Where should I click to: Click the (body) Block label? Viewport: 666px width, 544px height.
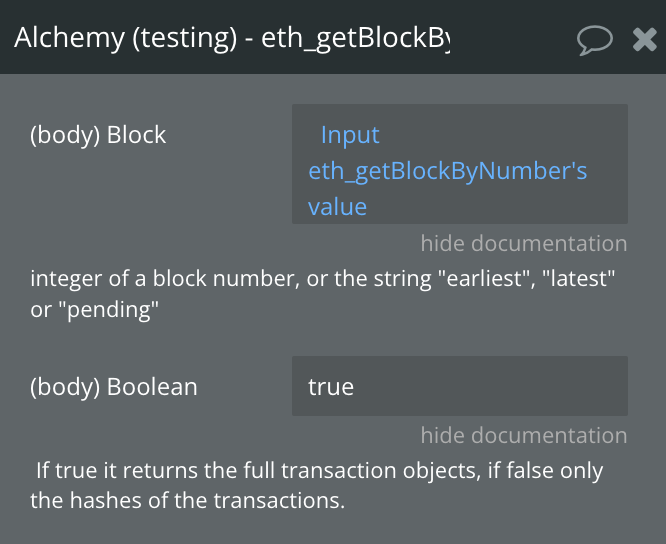pos(98,135)
